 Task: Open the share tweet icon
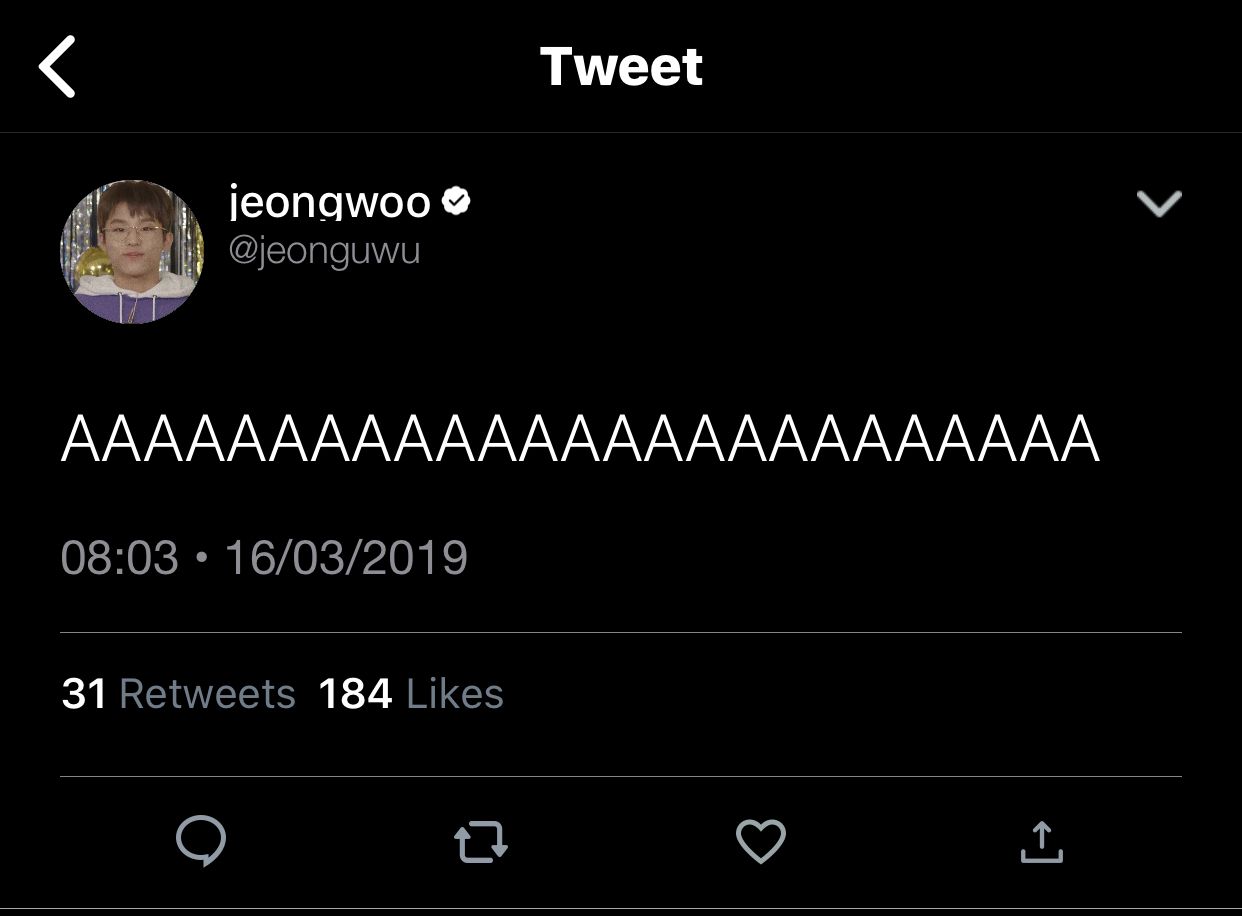pos(1041,841)
